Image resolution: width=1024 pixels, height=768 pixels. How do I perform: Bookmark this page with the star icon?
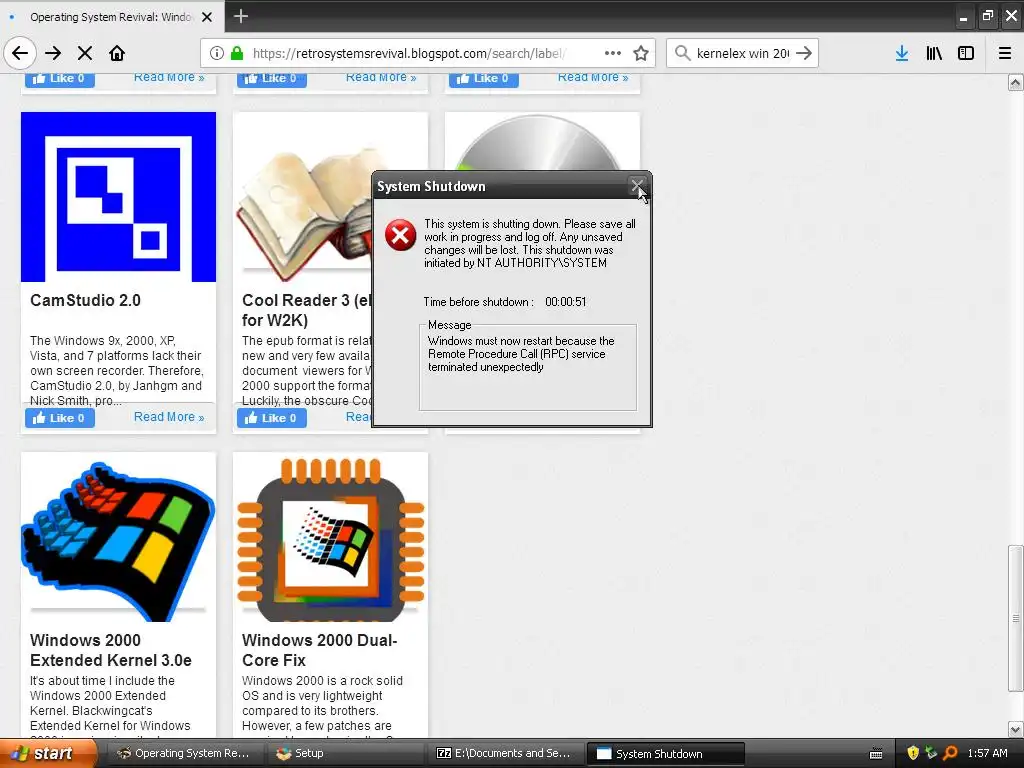click(x=641, y=53)
